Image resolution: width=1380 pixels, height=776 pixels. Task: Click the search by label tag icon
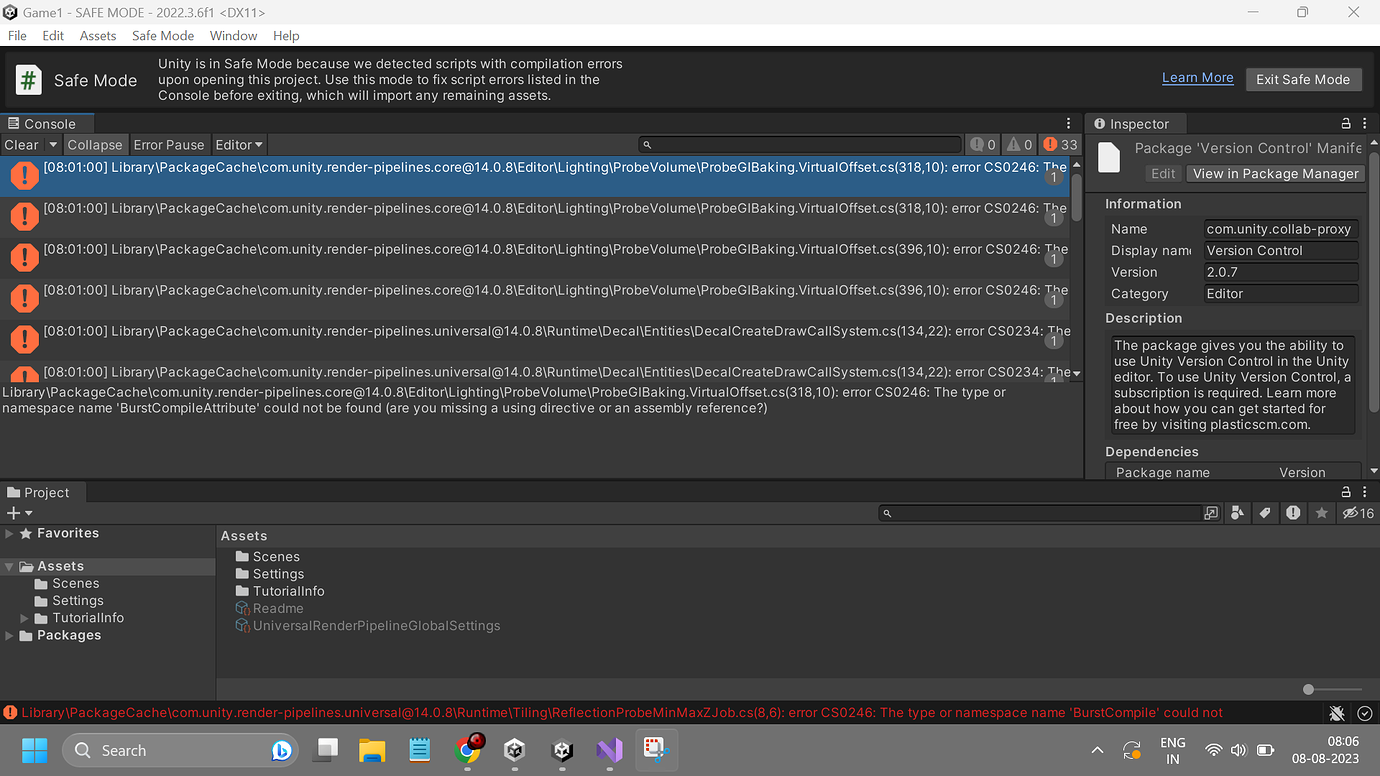tap(1265, 513)
